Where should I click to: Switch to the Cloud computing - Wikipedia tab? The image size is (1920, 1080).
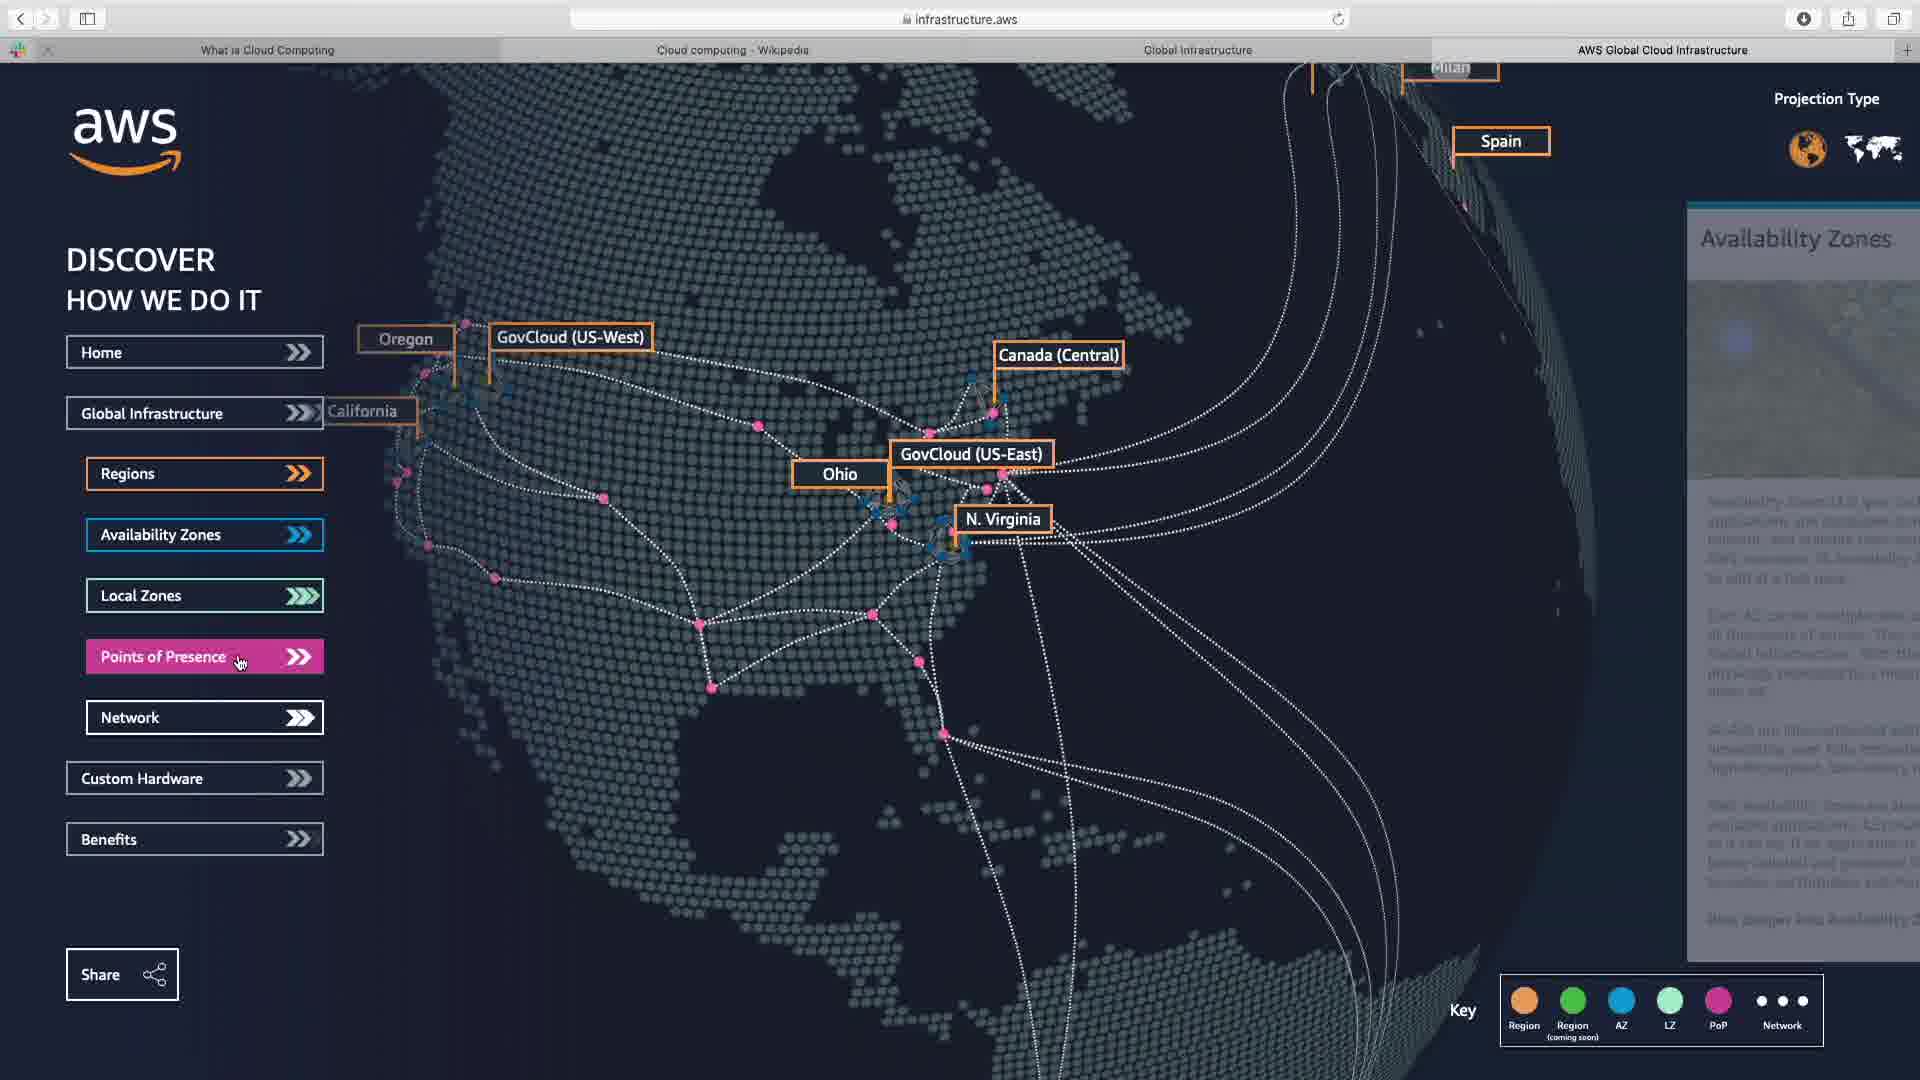732,50
